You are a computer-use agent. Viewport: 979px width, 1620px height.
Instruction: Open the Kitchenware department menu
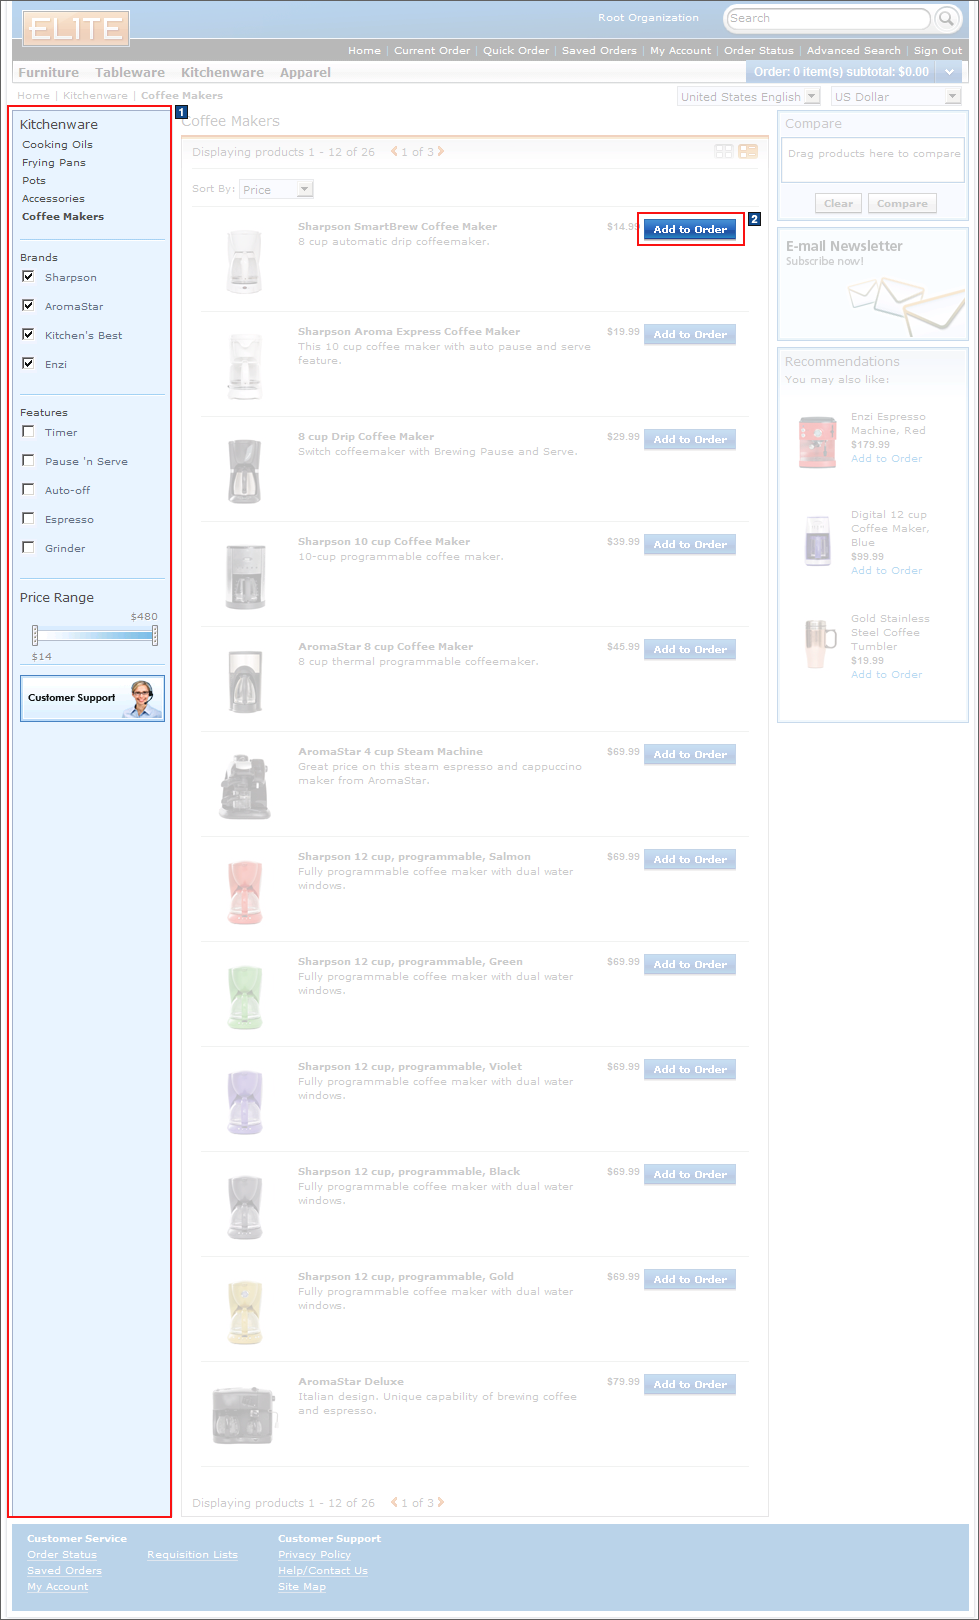pyautogui.click(x=222, y=72)
